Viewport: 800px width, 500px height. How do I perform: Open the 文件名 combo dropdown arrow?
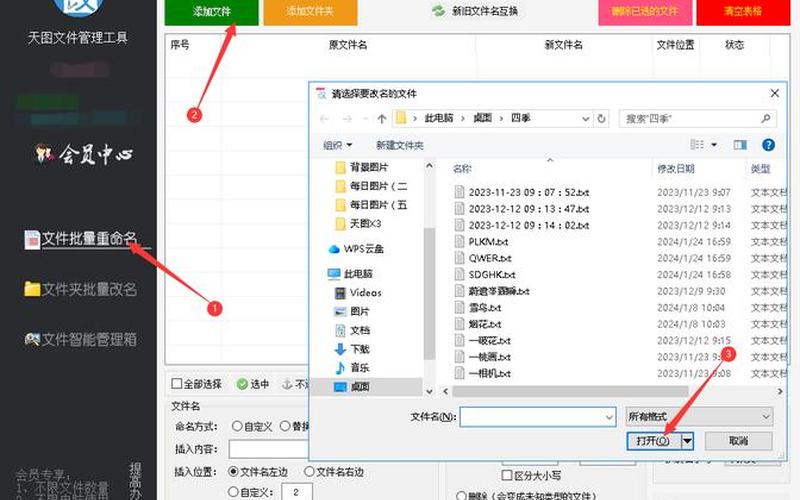[x=609, y=417]
